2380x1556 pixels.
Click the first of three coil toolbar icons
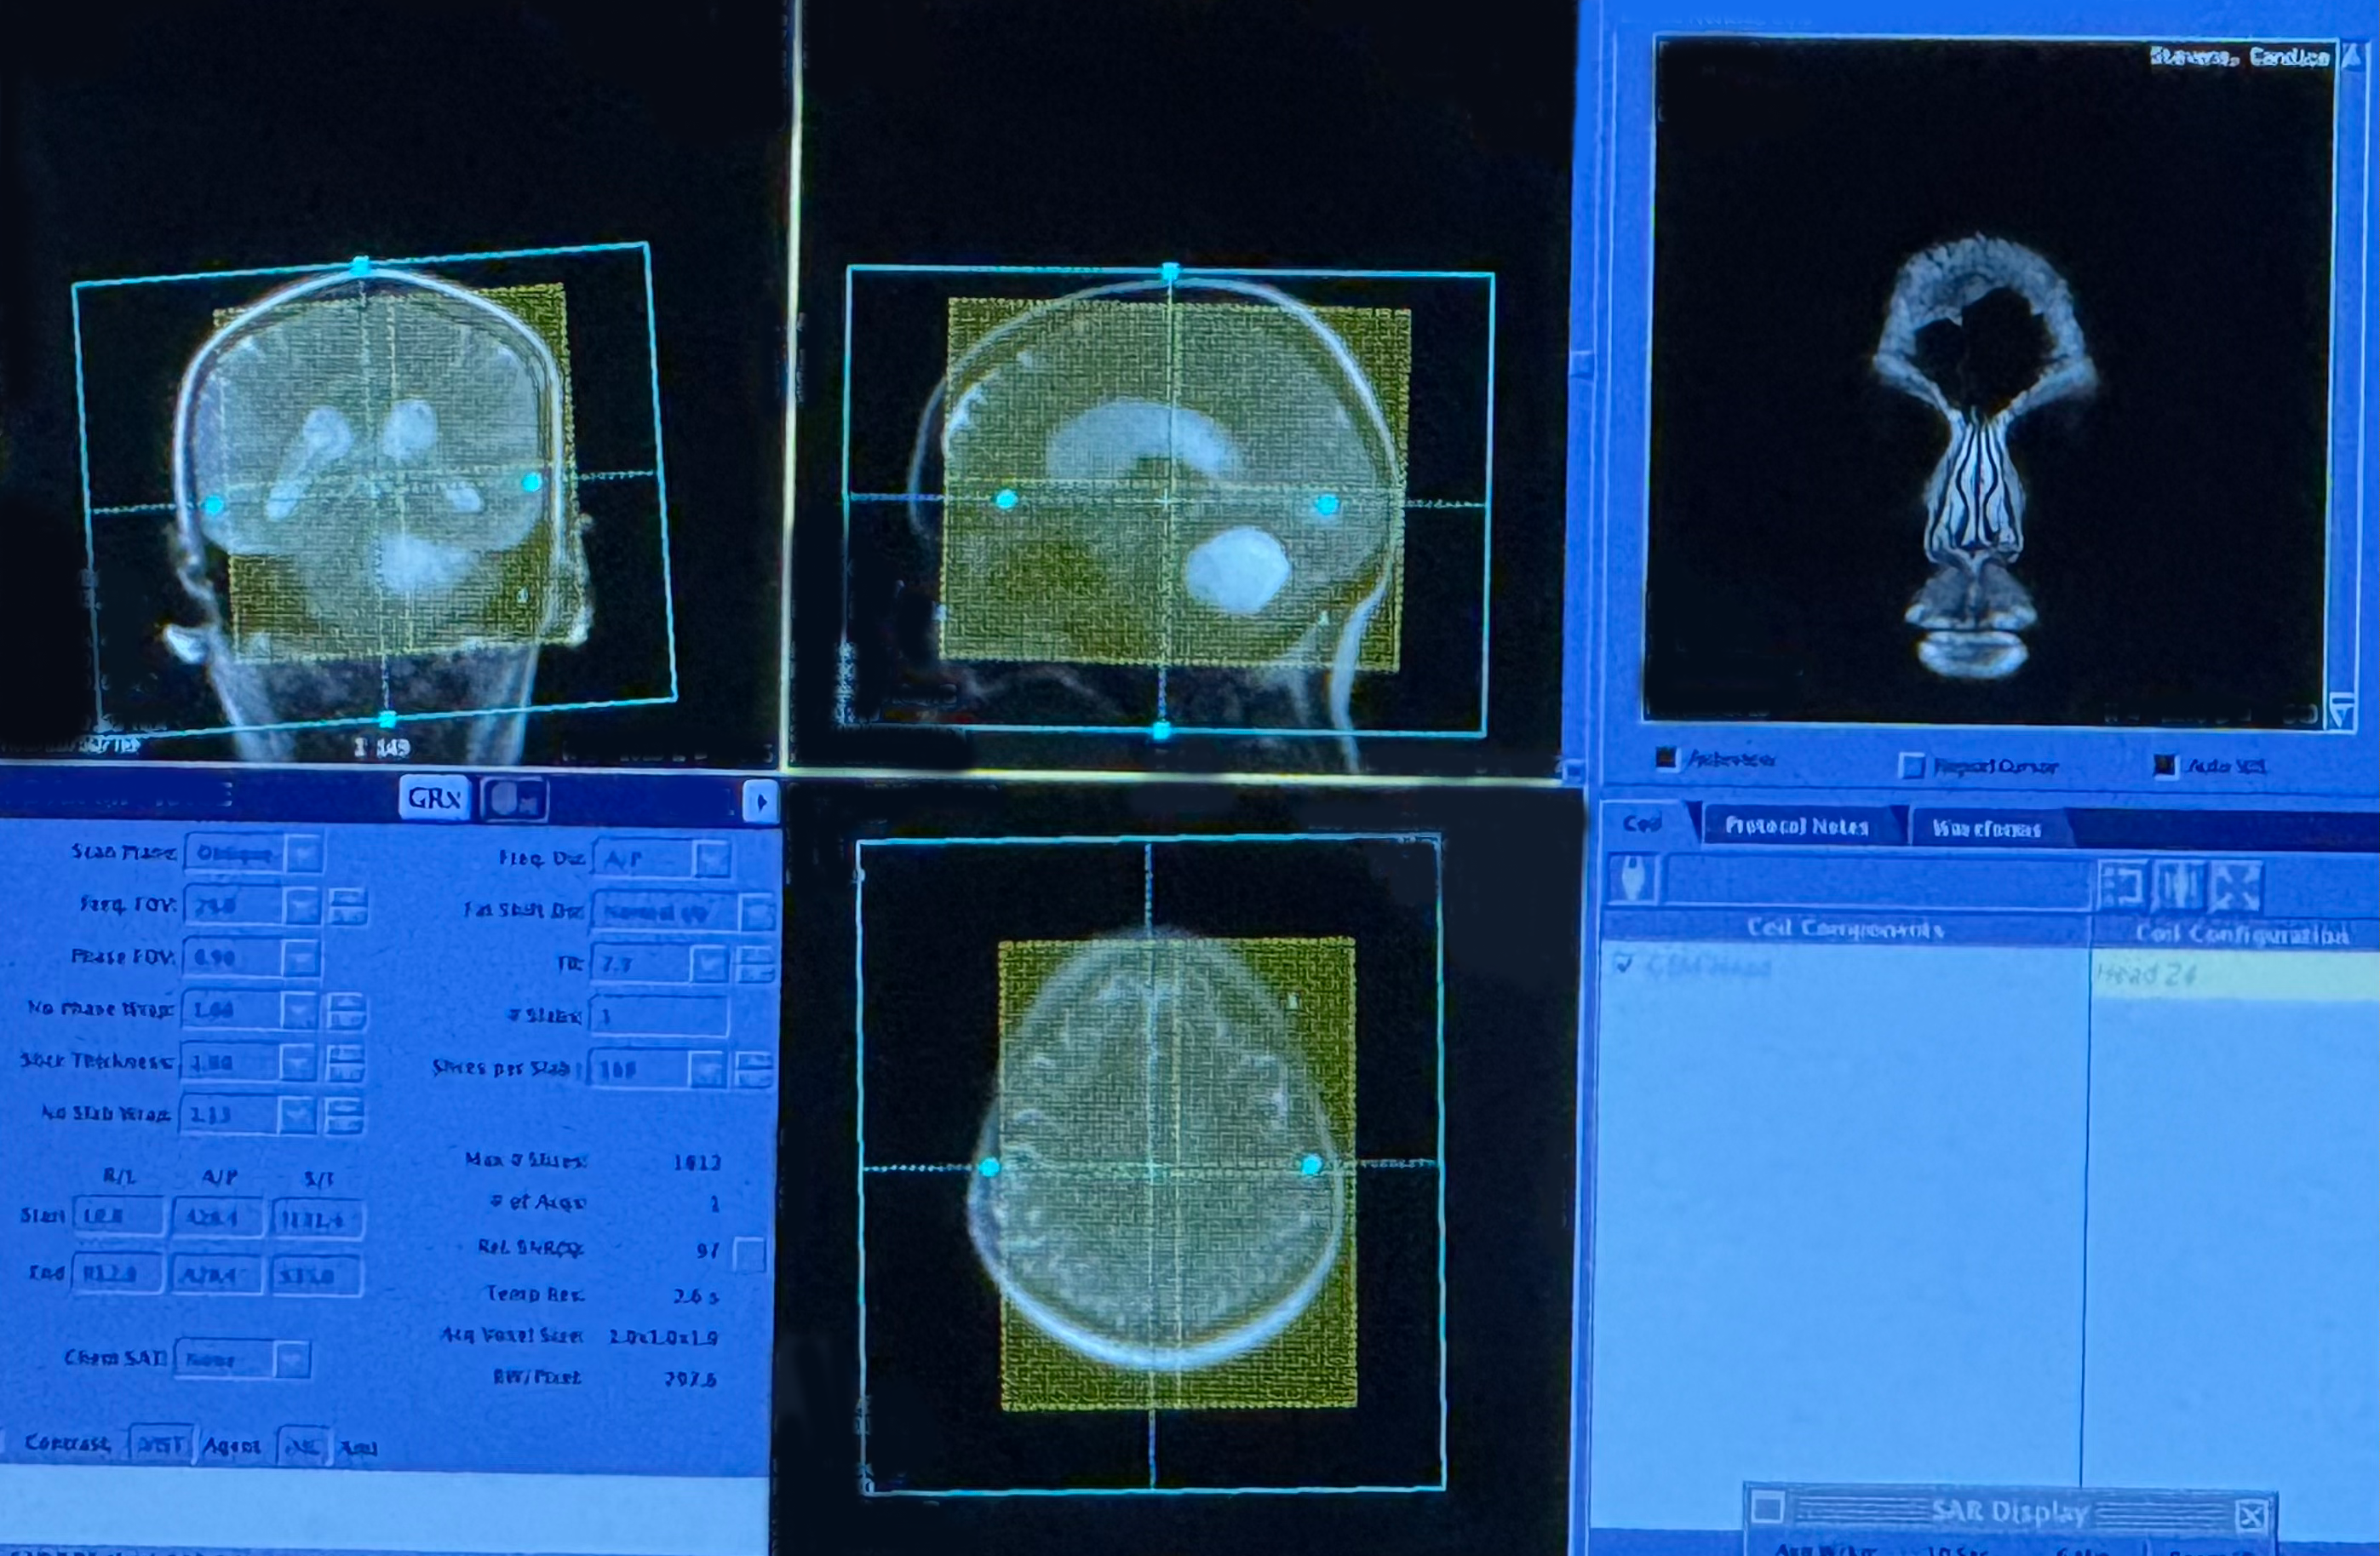[x=2121, y=885]
